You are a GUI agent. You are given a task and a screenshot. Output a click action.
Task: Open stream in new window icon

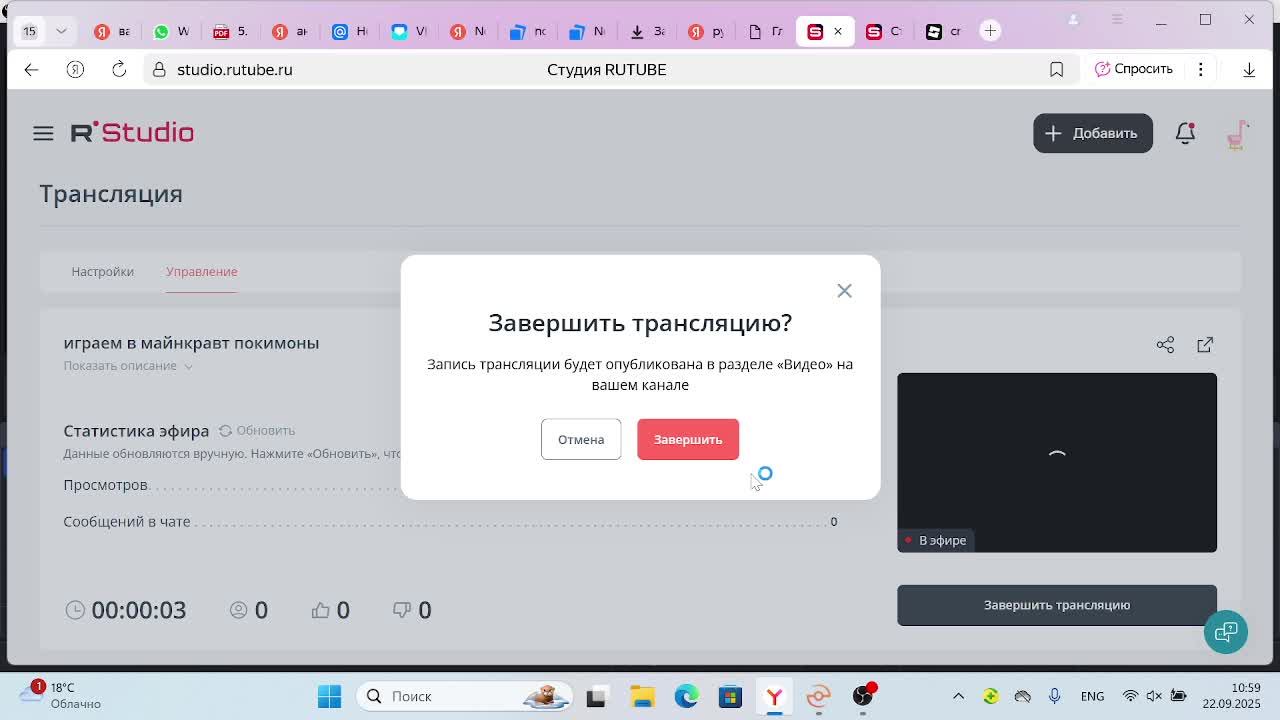(x=1205, y=345)
